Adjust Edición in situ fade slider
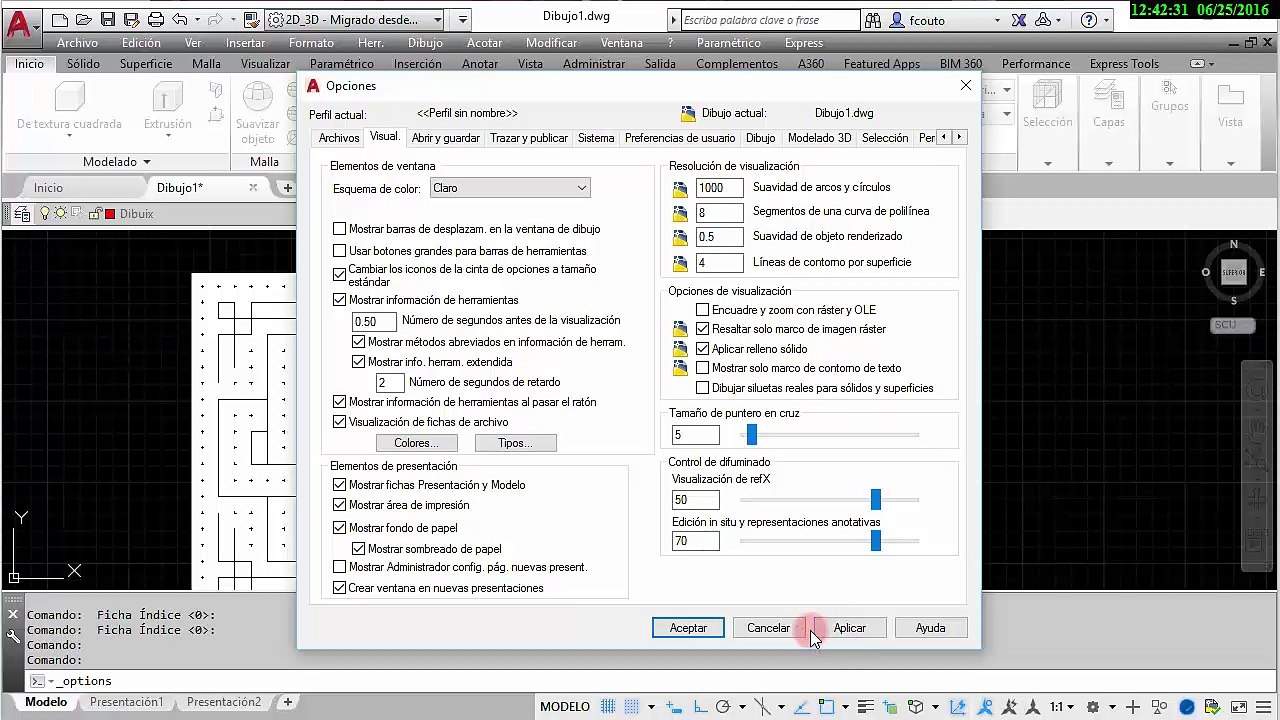Image resolution: width=1280 pixels, height=720 pixels. tap(876, 541)
